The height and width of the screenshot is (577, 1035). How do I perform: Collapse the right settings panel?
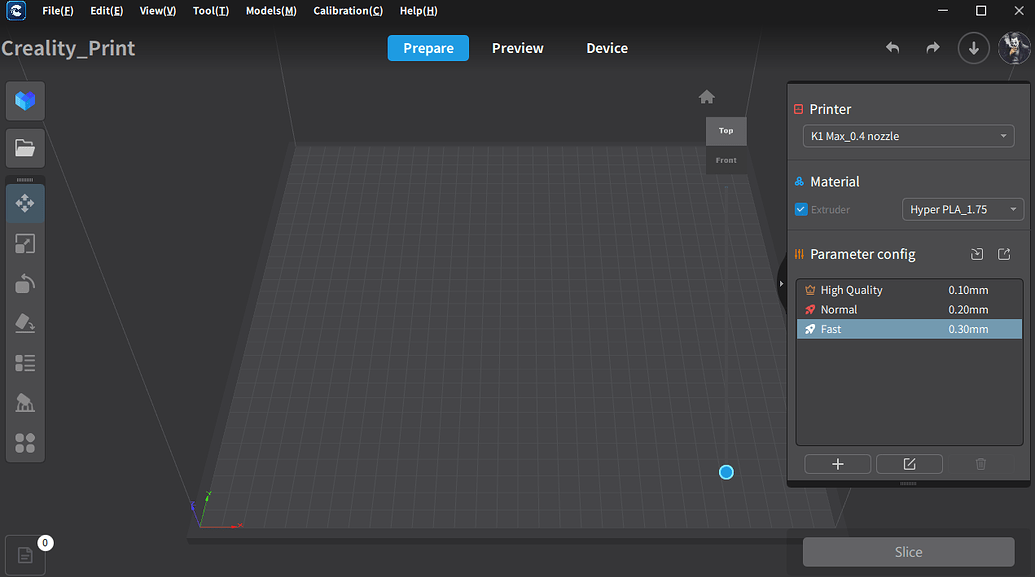[x=781, y=283]
